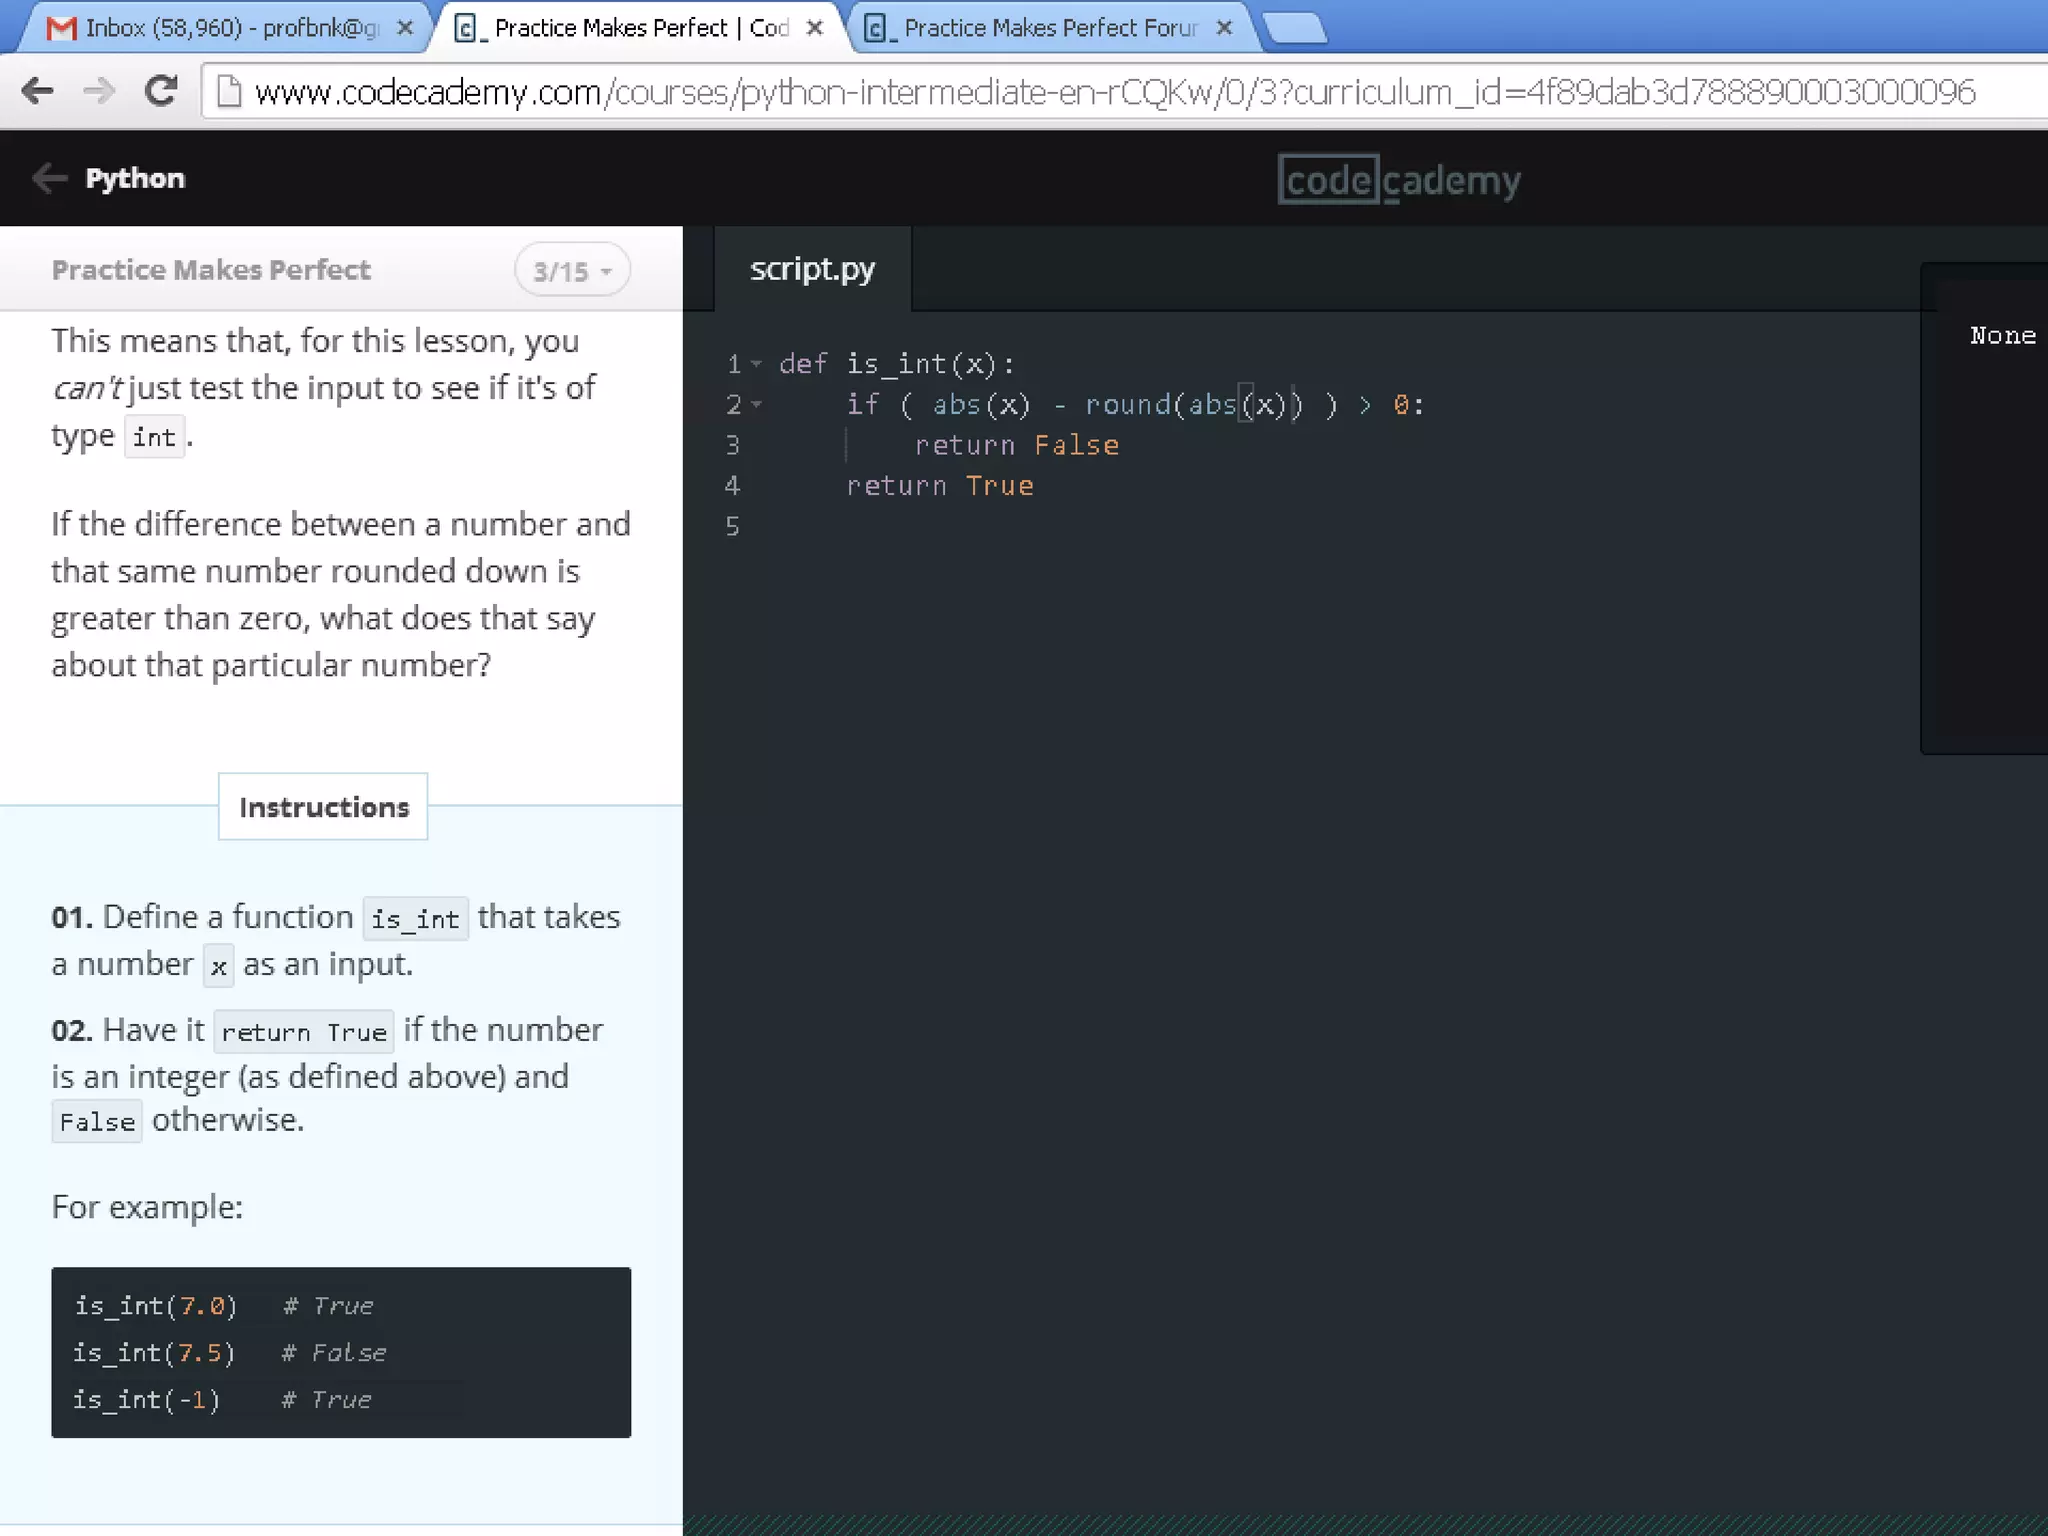The height and width of the screenshot is (1536, 2048).
Task: Select the Practice Makes Perfect | Cod tab
Action: (640, 28)
